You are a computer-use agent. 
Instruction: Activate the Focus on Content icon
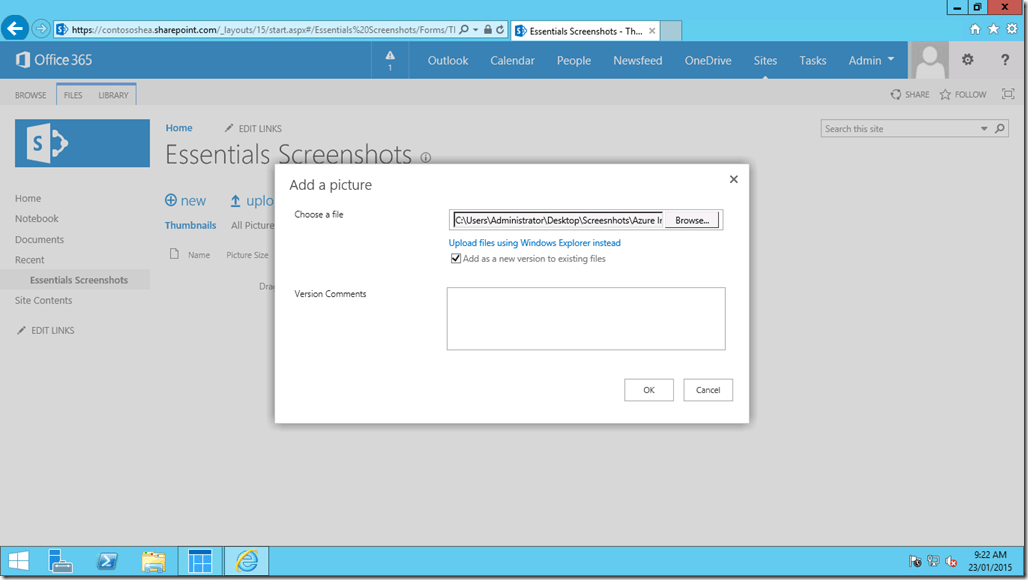pyautogui.click(x=1008, y=94)
